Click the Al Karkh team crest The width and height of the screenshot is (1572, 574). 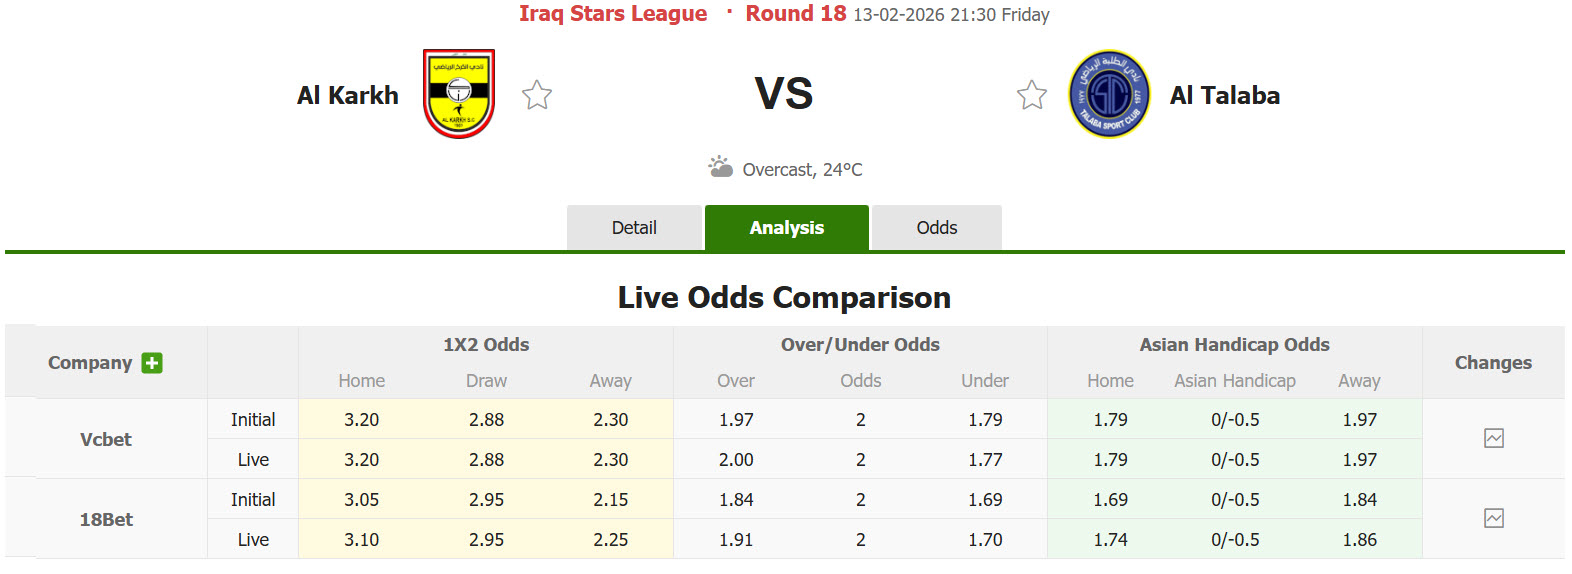point(459,94)
